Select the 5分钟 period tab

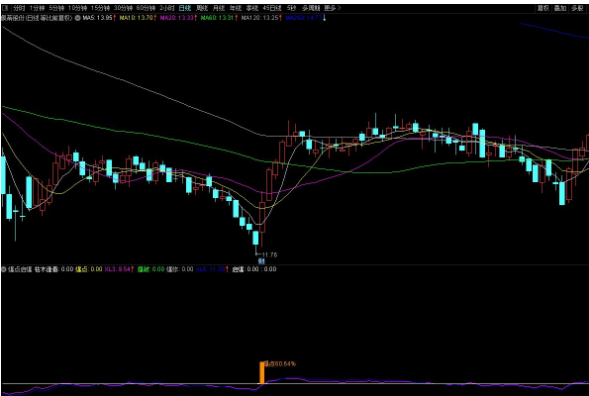point(57,8)
